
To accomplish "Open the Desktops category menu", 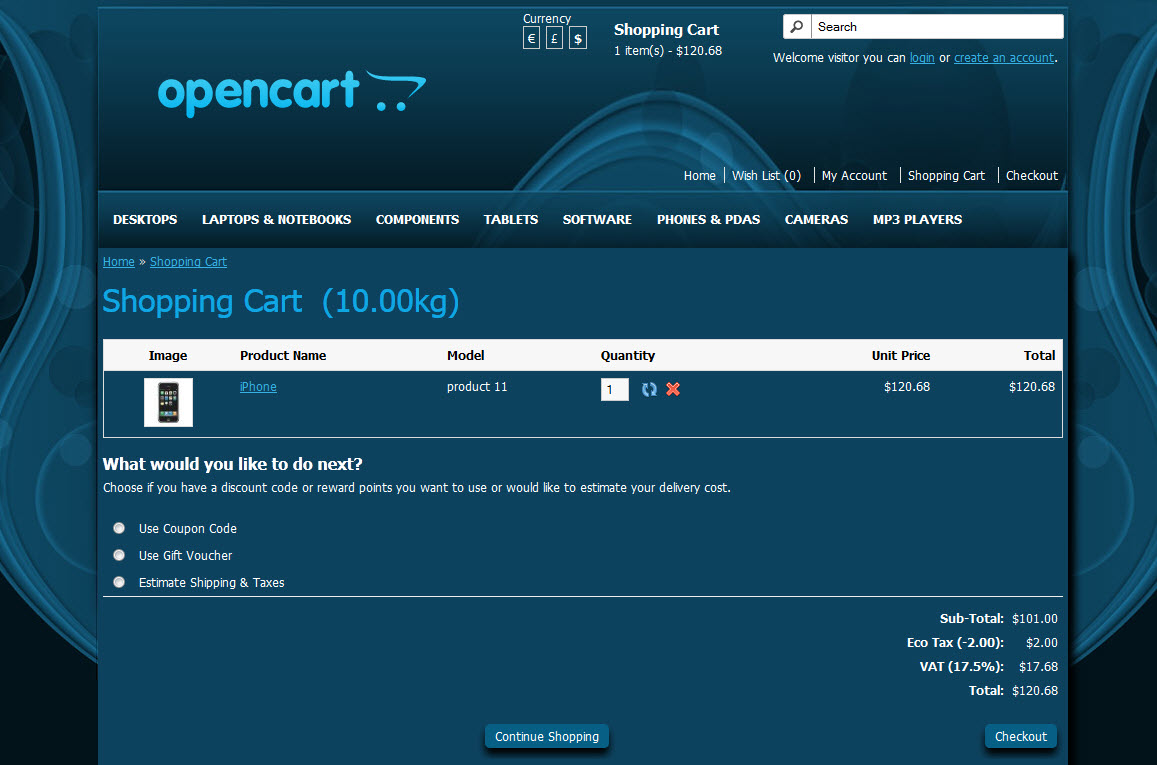I will [x=145, y=220].
